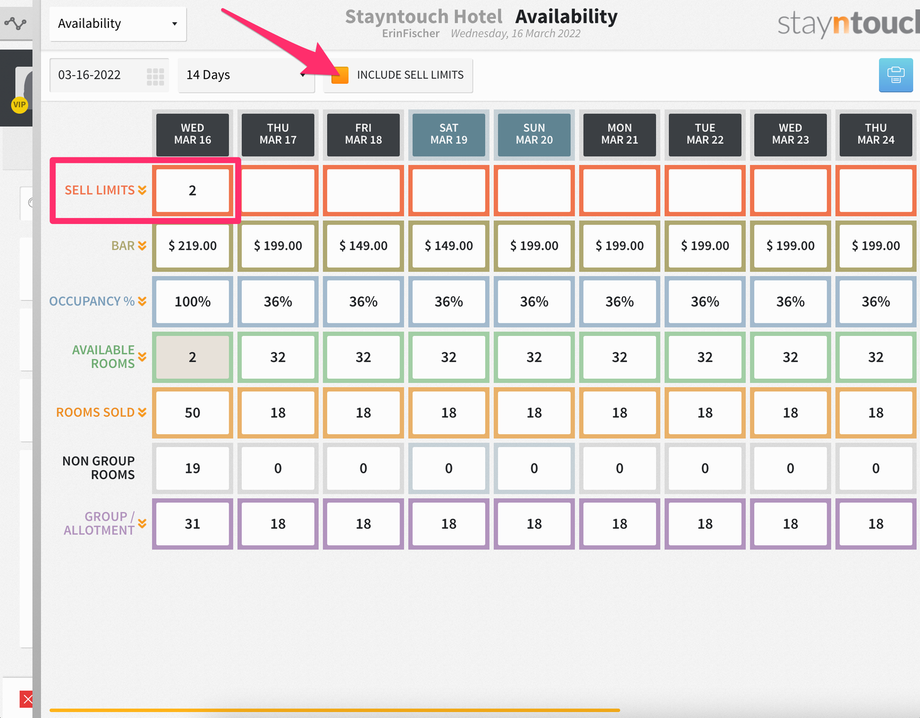
Task: Click the yellow VIP badge
Action: tap(19, 104)
